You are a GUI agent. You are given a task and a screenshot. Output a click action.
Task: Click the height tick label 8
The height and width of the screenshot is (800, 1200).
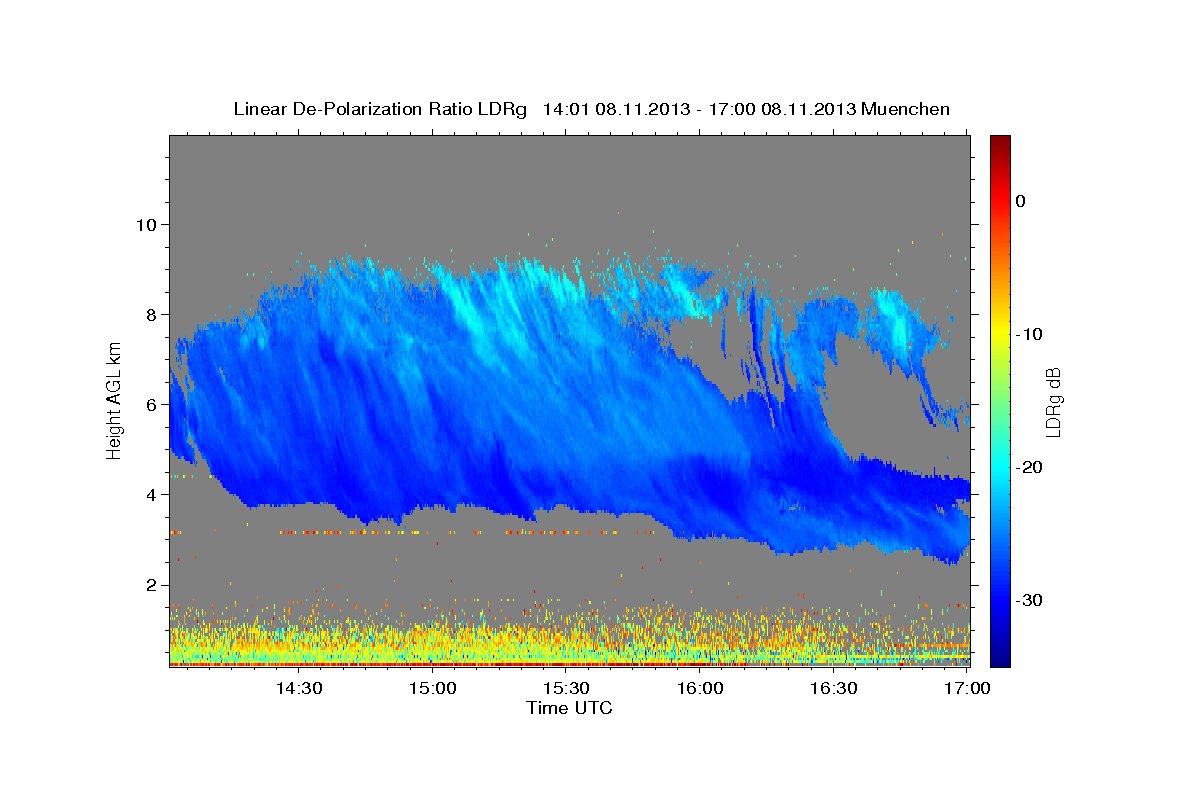pos(151,314)
